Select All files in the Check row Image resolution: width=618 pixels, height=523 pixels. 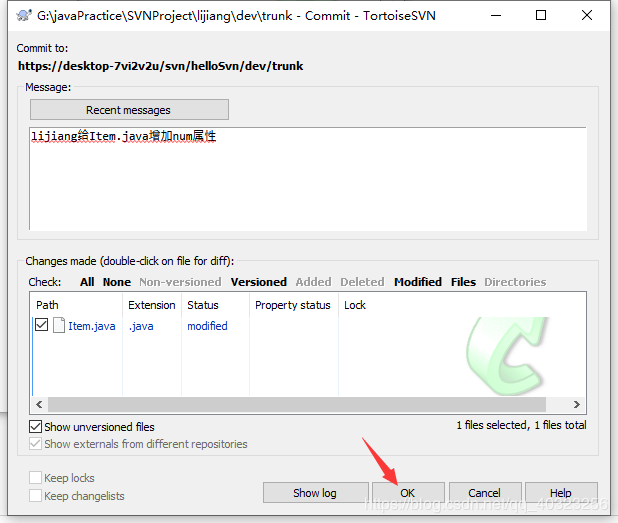click(x=87, y=282)
